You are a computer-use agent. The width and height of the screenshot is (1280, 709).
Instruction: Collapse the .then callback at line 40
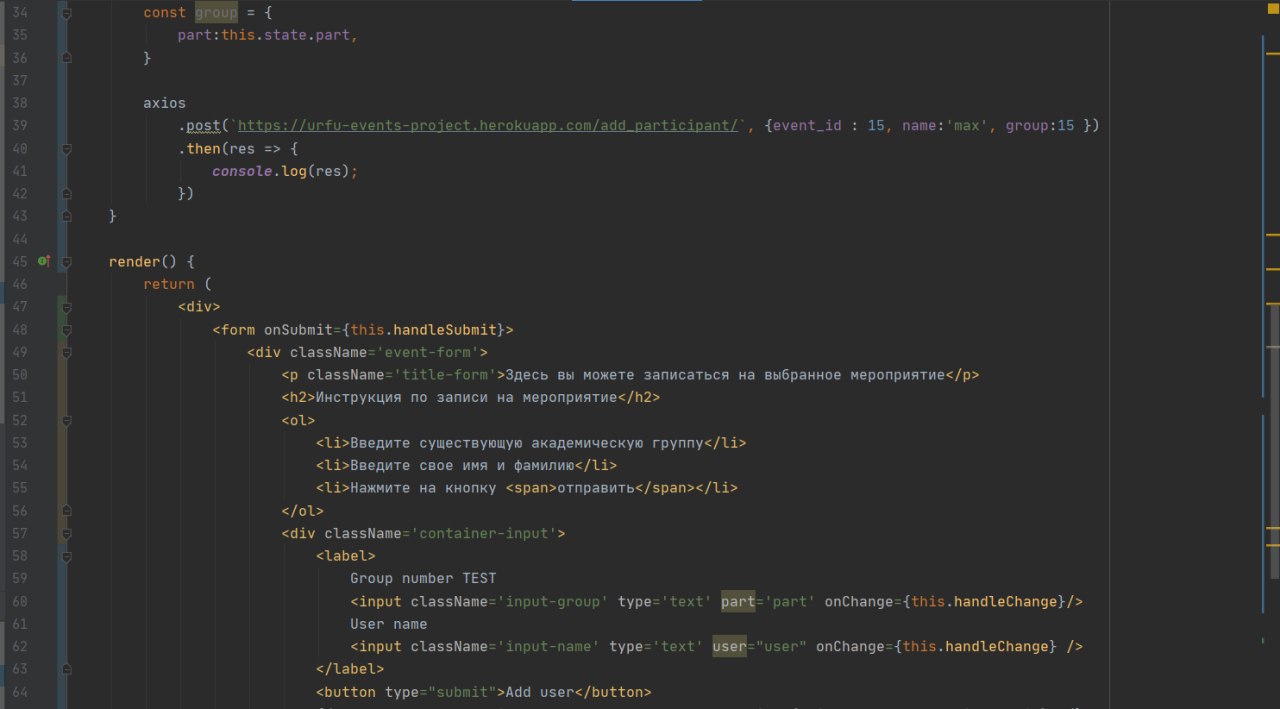66,149
